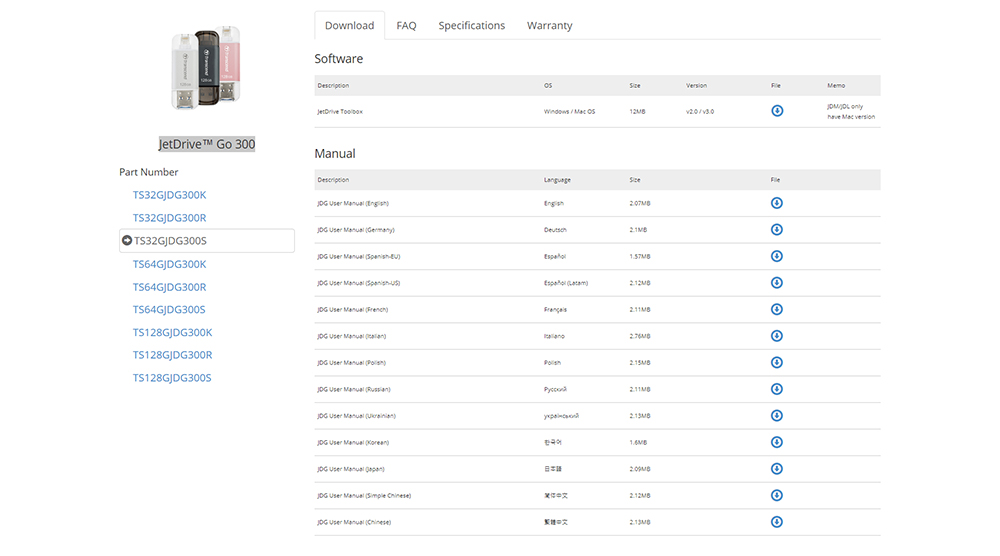Download the JetDrive Toolbox software file
This screenshot has height=556, width=1000.
click(x=777, y=111)
